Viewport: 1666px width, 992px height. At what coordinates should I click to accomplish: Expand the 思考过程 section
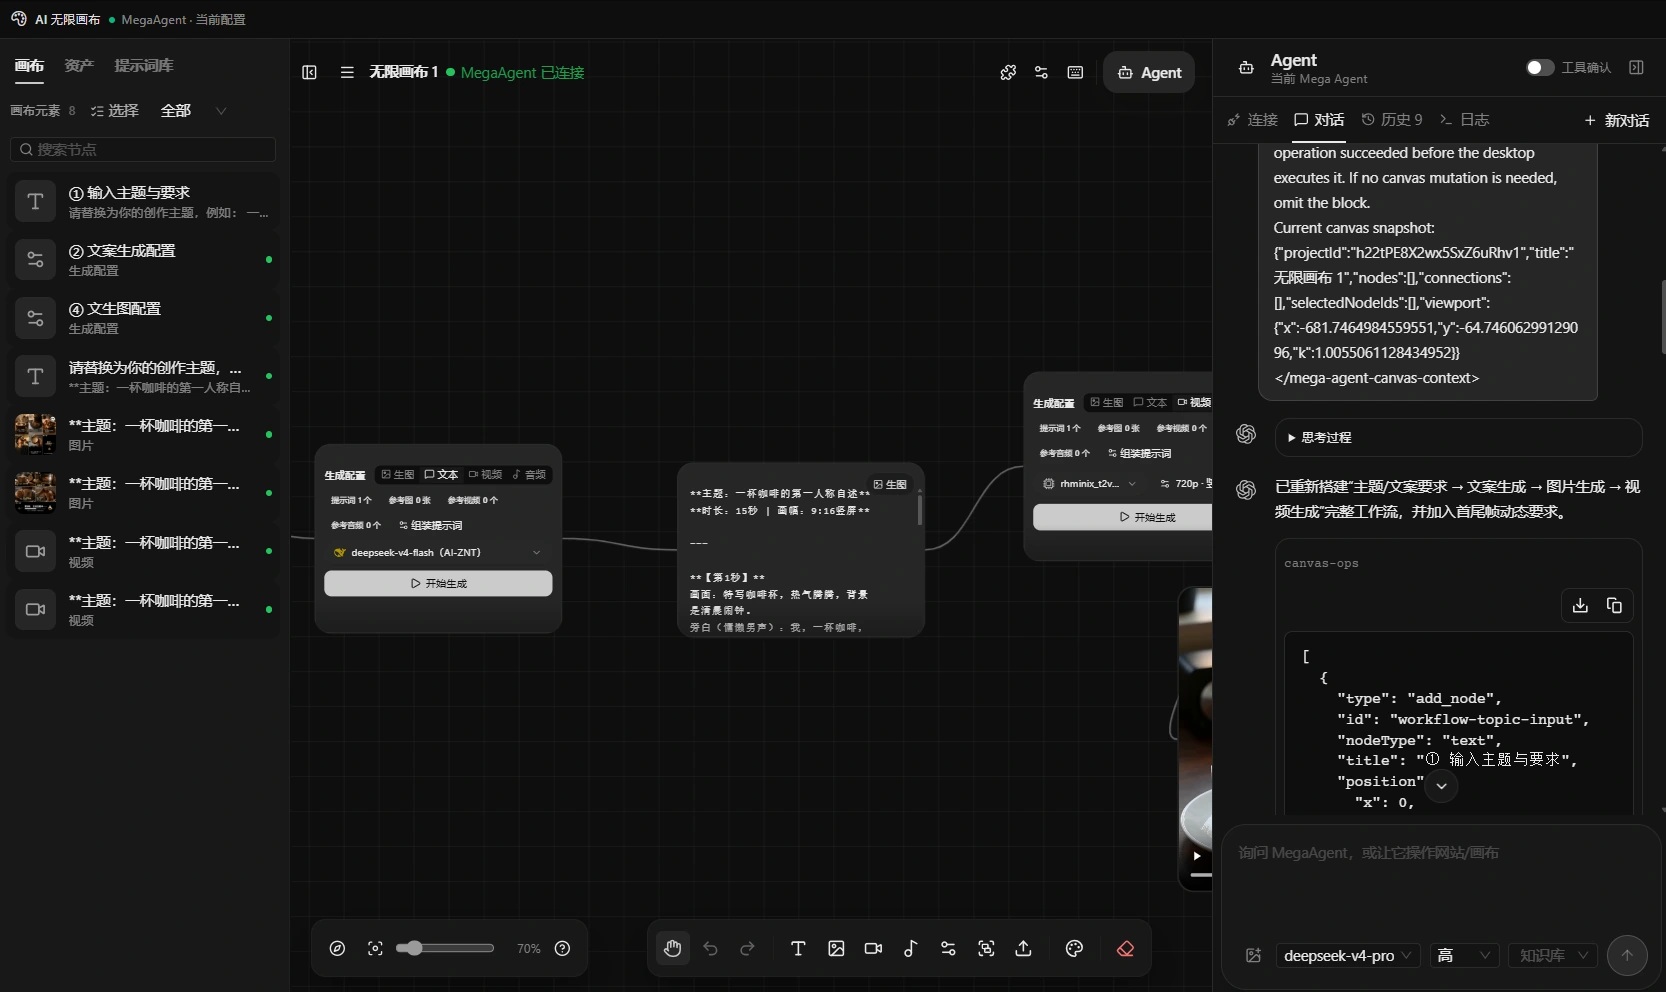coord(1458,437)
